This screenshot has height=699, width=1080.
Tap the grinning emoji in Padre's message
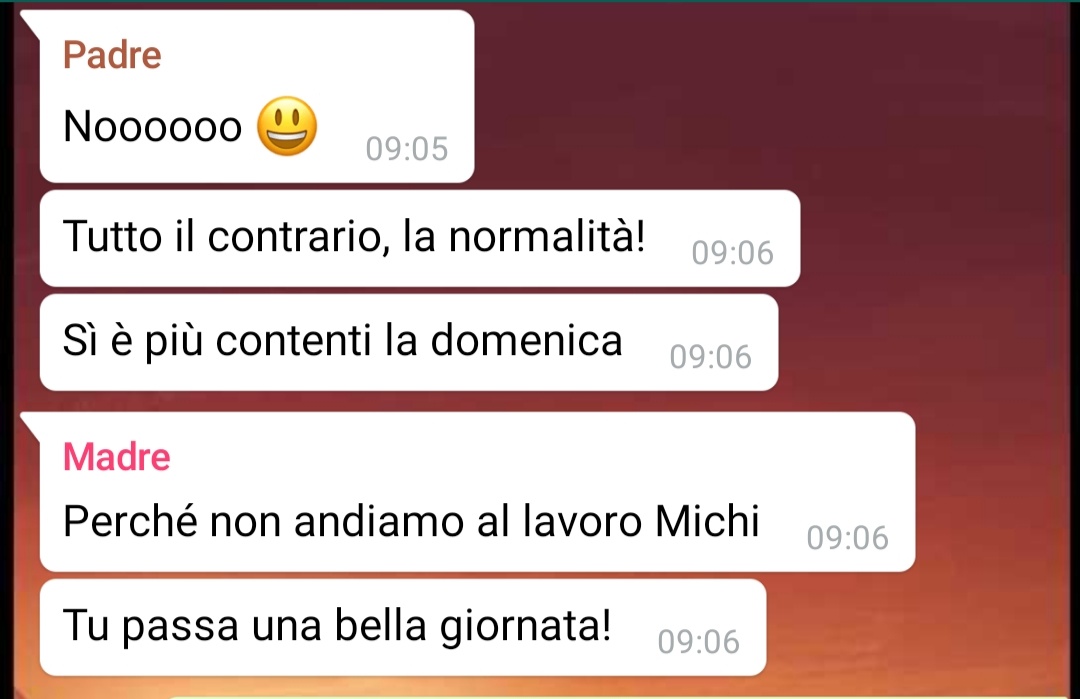(x=287, y=126)
